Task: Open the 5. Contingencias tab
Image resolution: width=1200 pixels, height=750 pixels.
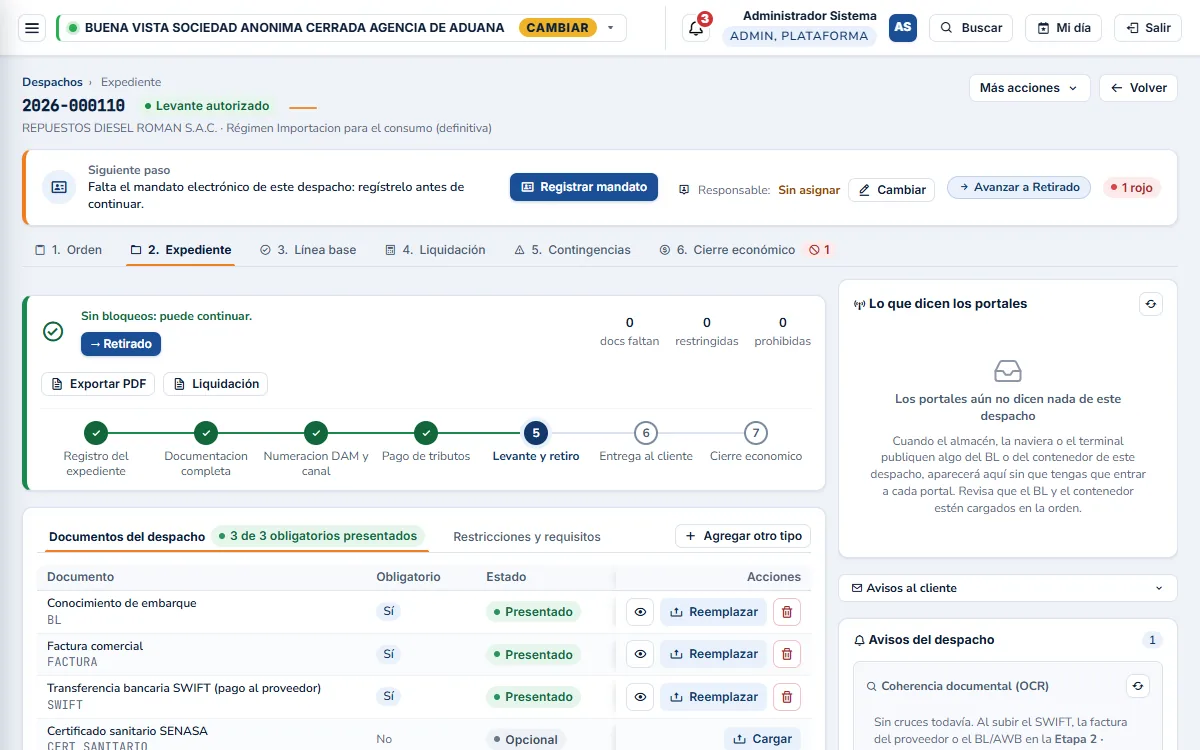Action: [572, 250]
